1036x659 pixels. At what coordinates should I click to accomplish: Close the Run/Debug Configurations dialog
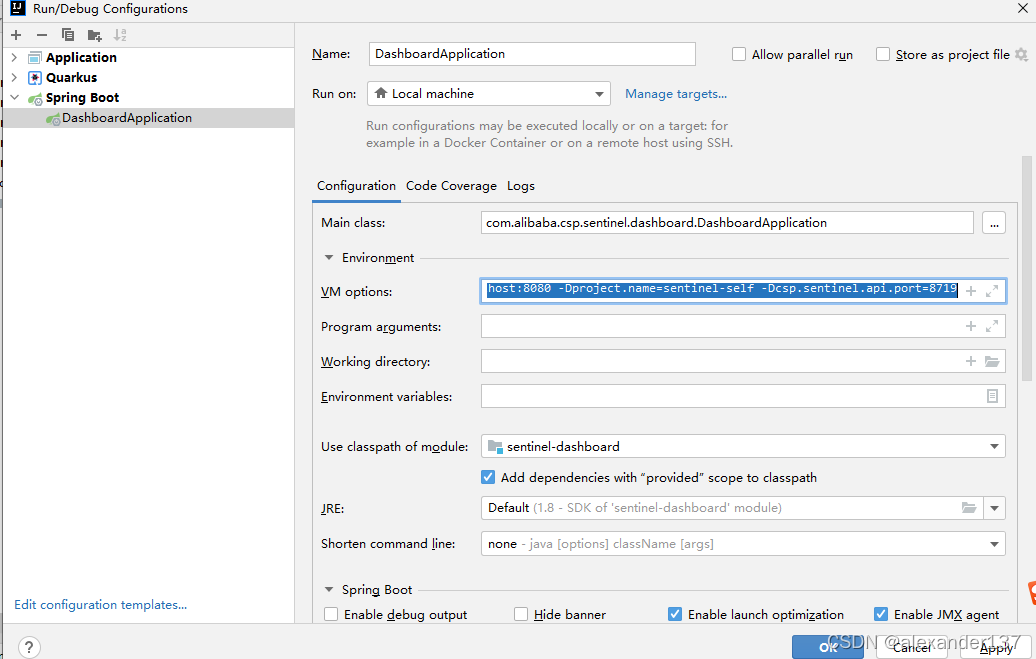tap(1022, 9)
